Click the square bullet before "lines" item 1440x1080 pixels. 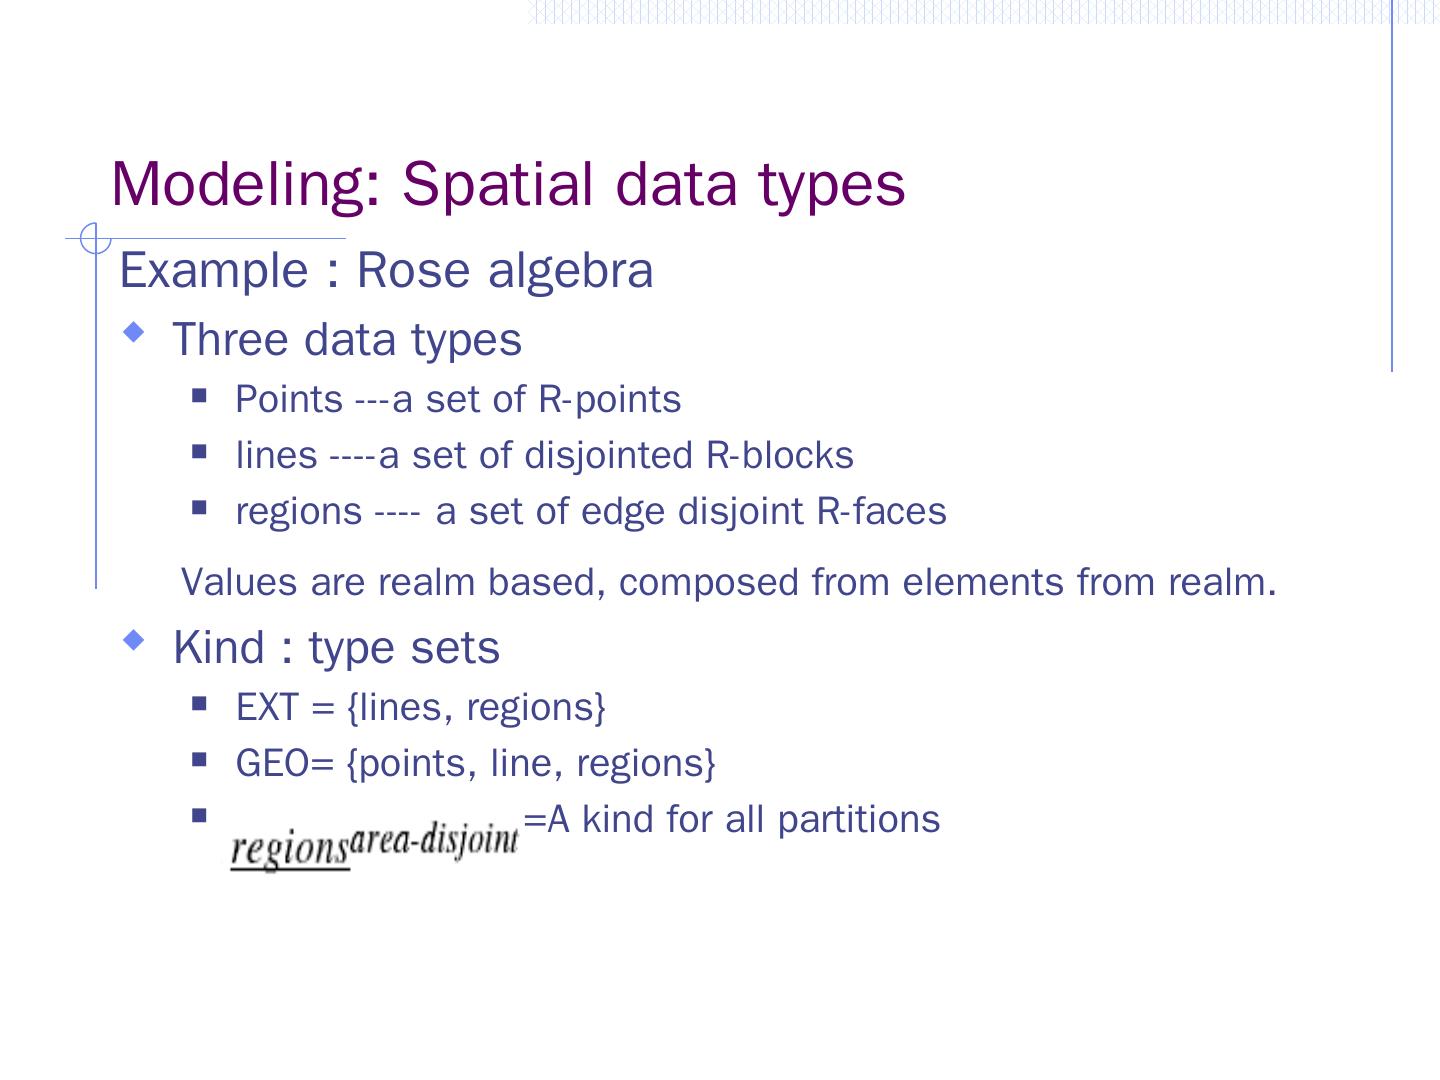(x=199, y=452)
